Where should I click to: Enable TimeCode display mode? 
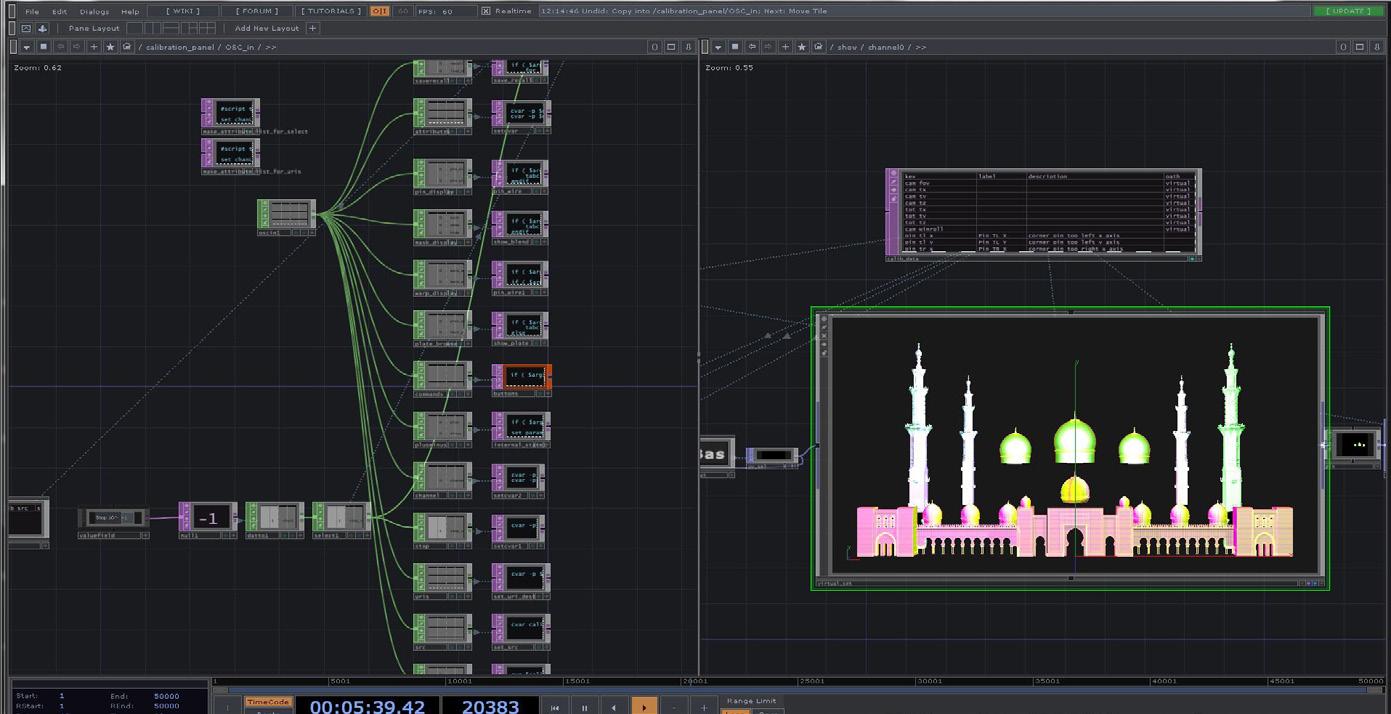267,702
